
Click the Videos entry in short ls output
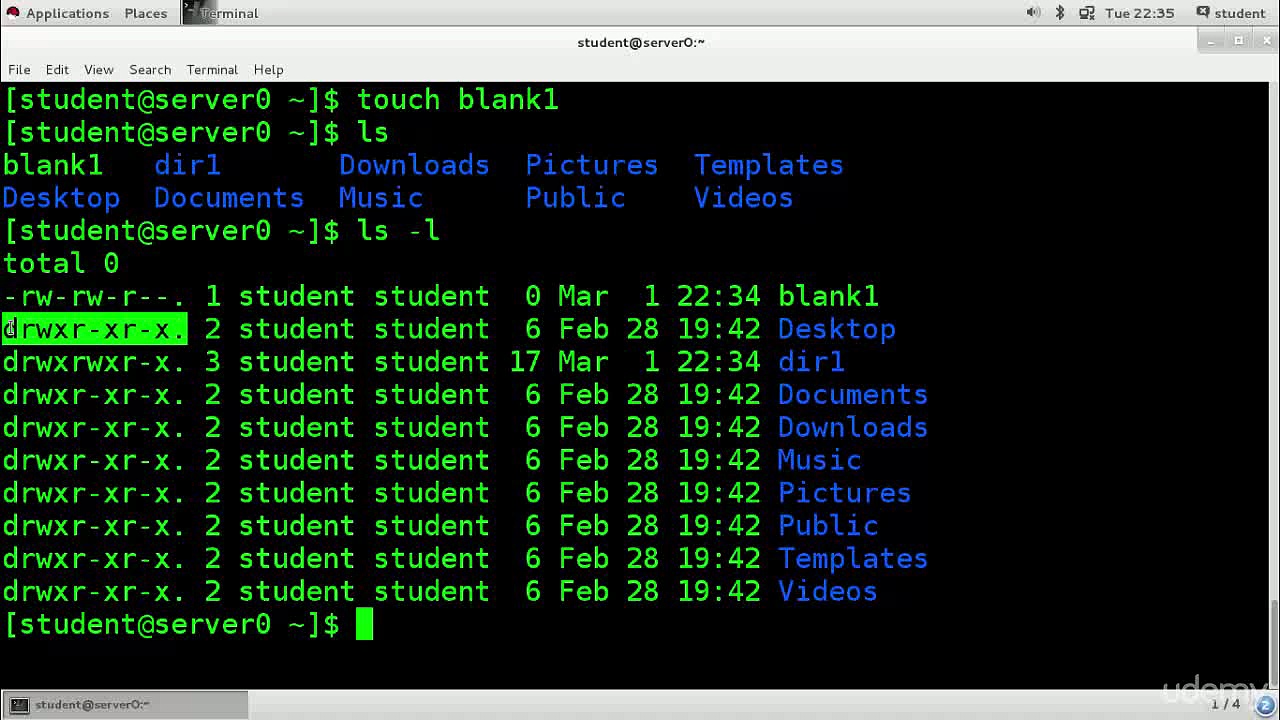[x=743, y=198]
